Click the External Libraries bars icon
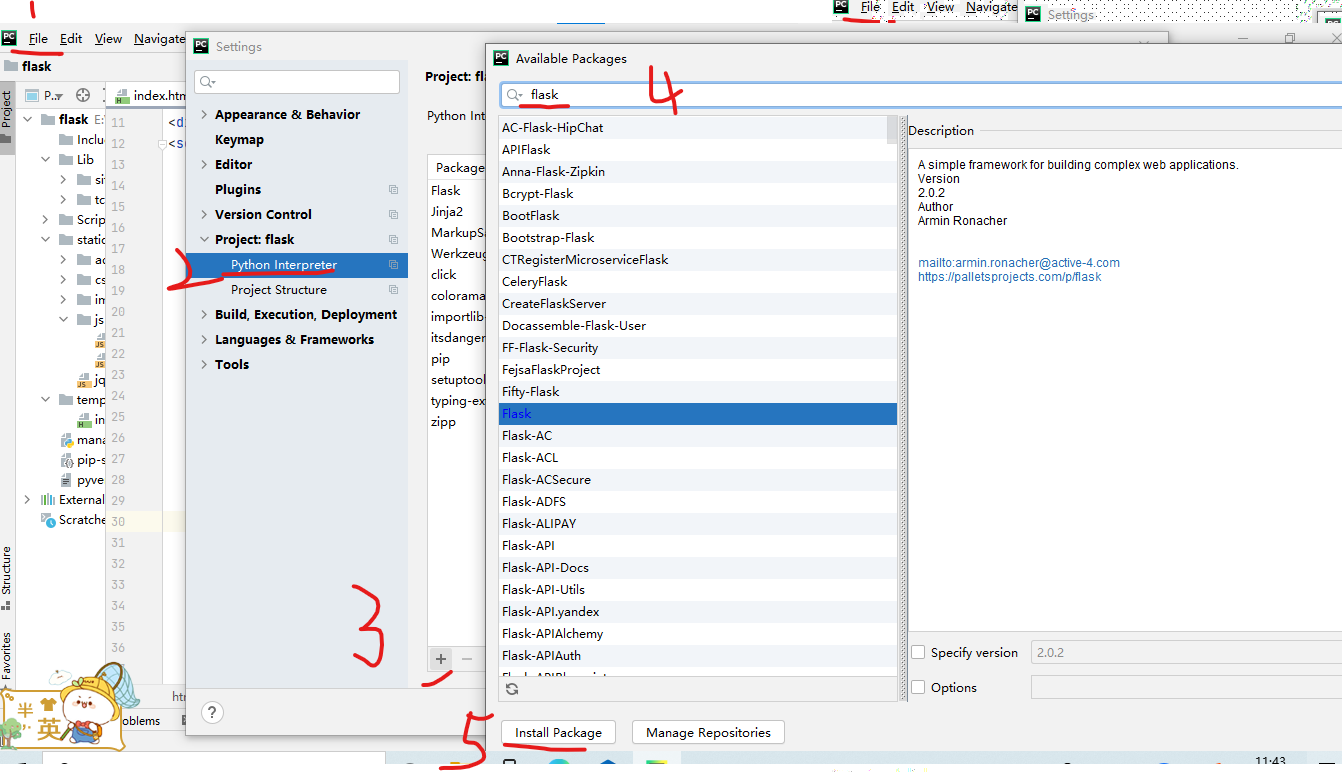1342x772 pixels. [47, 499]
